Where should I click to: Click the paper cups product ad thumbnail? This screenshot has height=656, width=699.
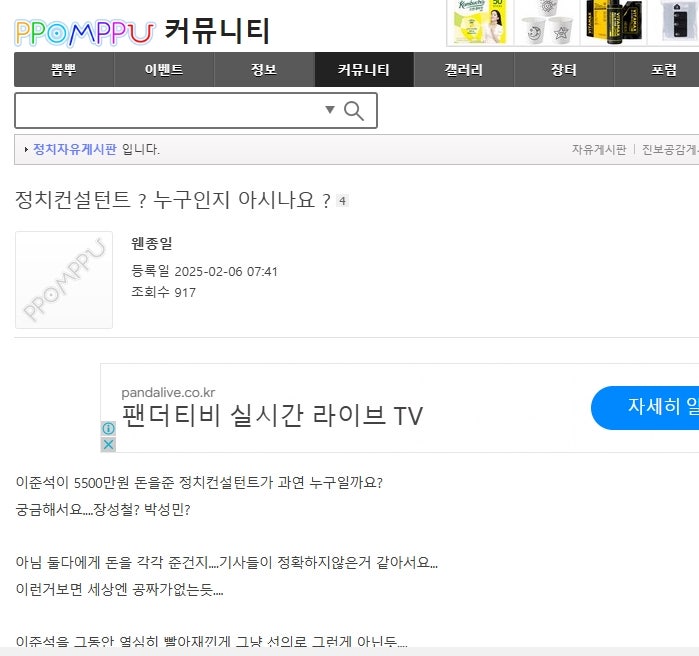(x=547, y=22)
